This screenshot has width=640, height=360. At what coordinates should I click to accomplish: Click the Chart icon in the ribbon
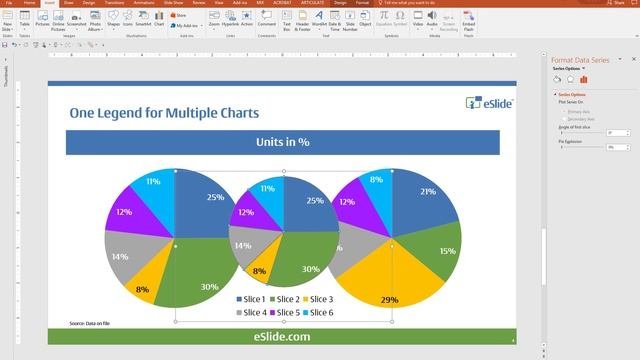(x=159, y=19)
